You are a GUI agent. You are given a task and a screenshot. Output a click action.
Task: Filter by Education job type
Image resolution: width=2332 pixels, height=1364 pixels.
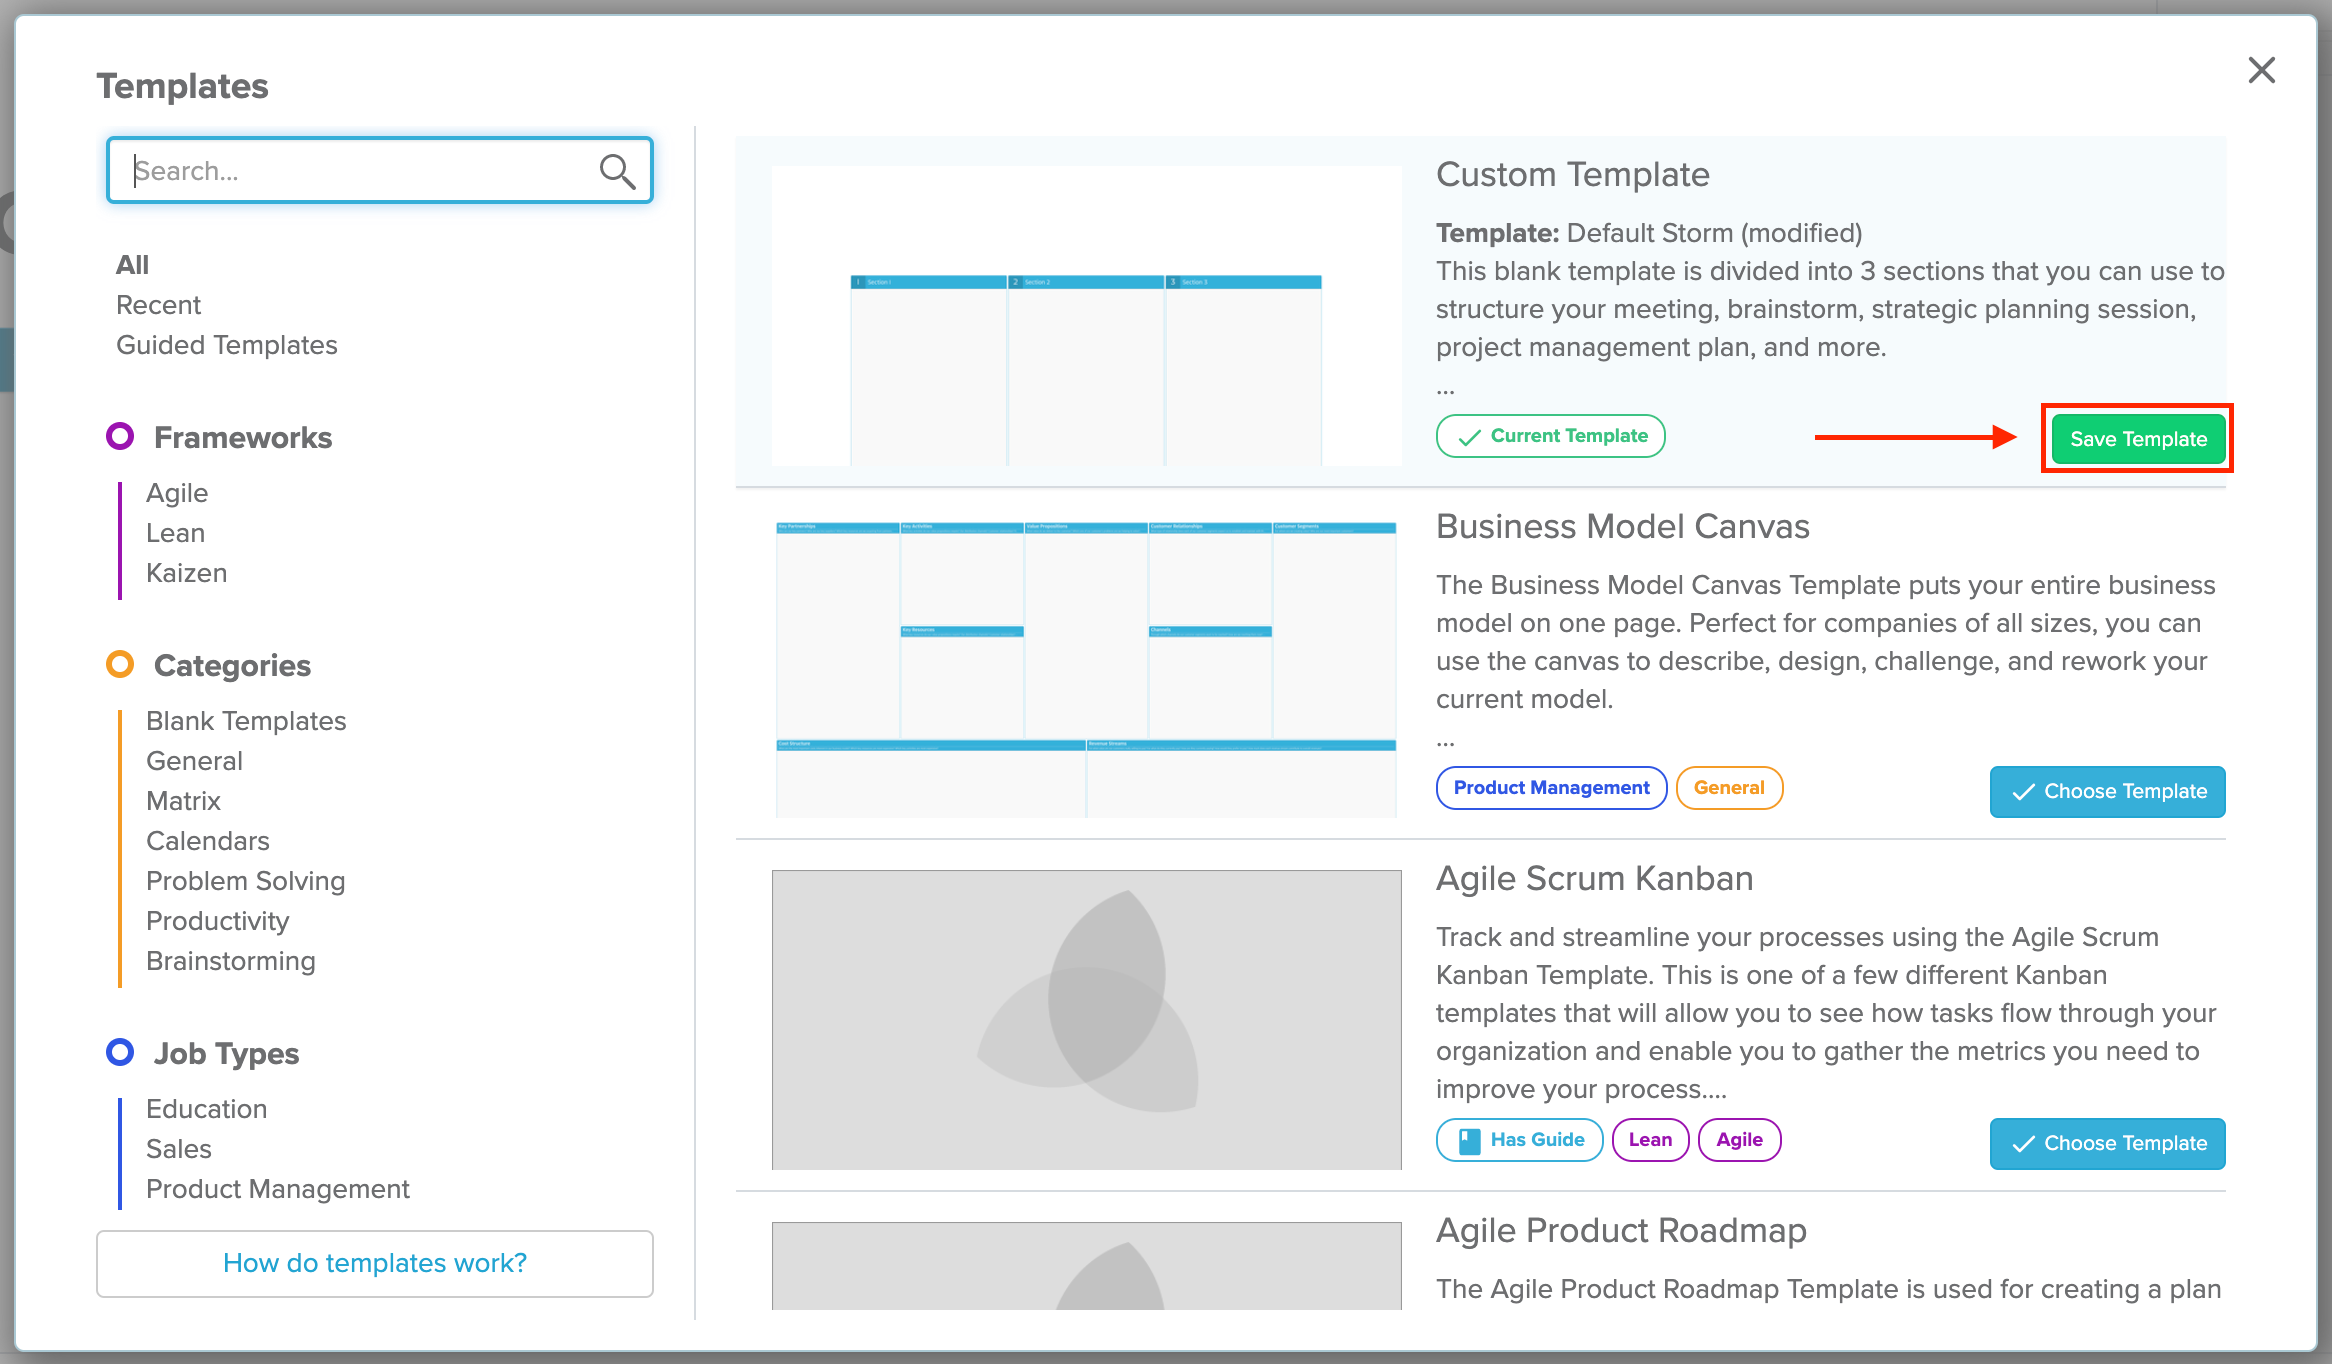pos(207,1109)
